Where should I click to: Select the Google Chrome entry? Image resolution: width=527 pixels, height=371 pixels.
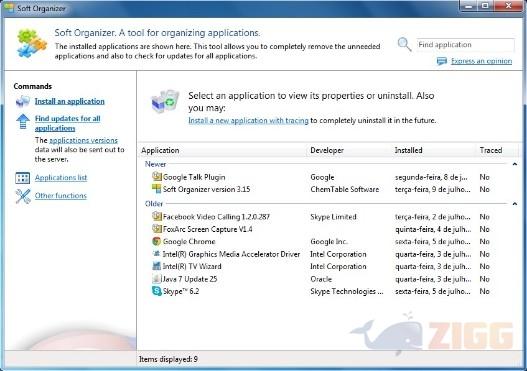[329, 242]
